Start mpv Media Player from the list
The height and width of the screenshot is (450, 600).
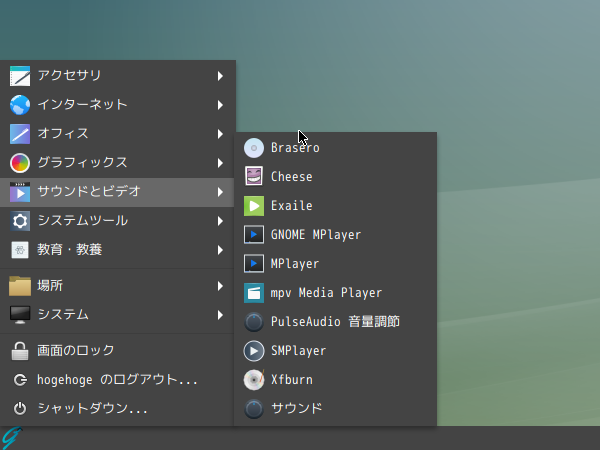tap(336, 293)
